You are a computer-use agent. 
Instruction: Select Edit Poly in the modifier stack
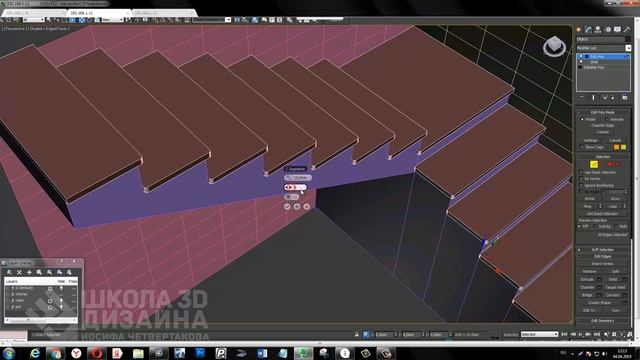pos(603,57)
